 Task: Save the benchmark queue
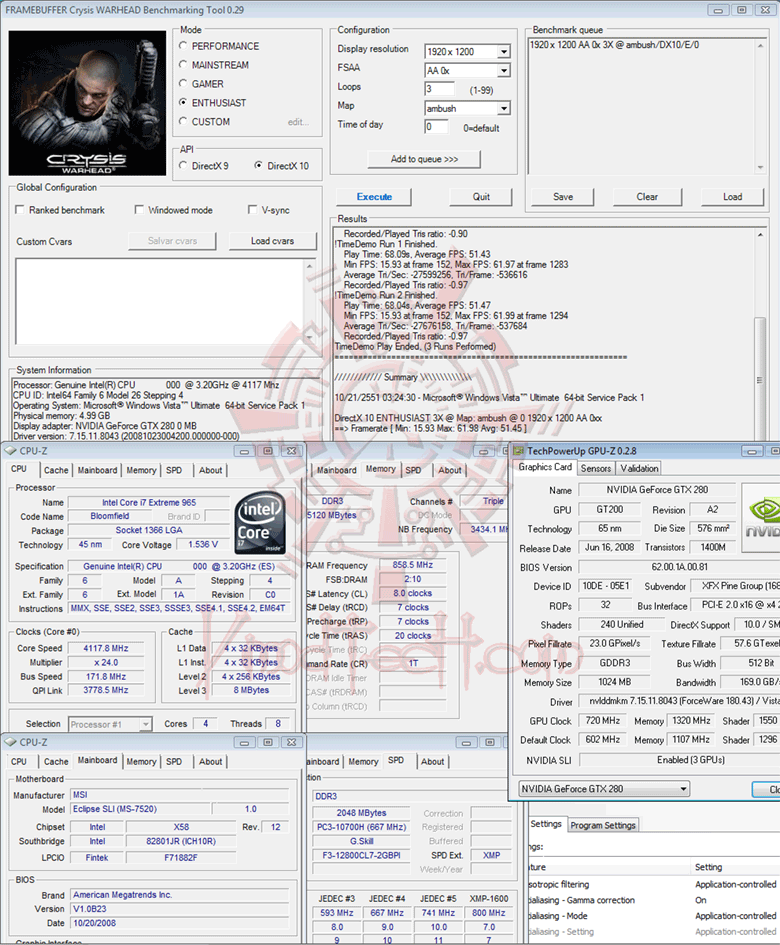[x=562, y=196]
